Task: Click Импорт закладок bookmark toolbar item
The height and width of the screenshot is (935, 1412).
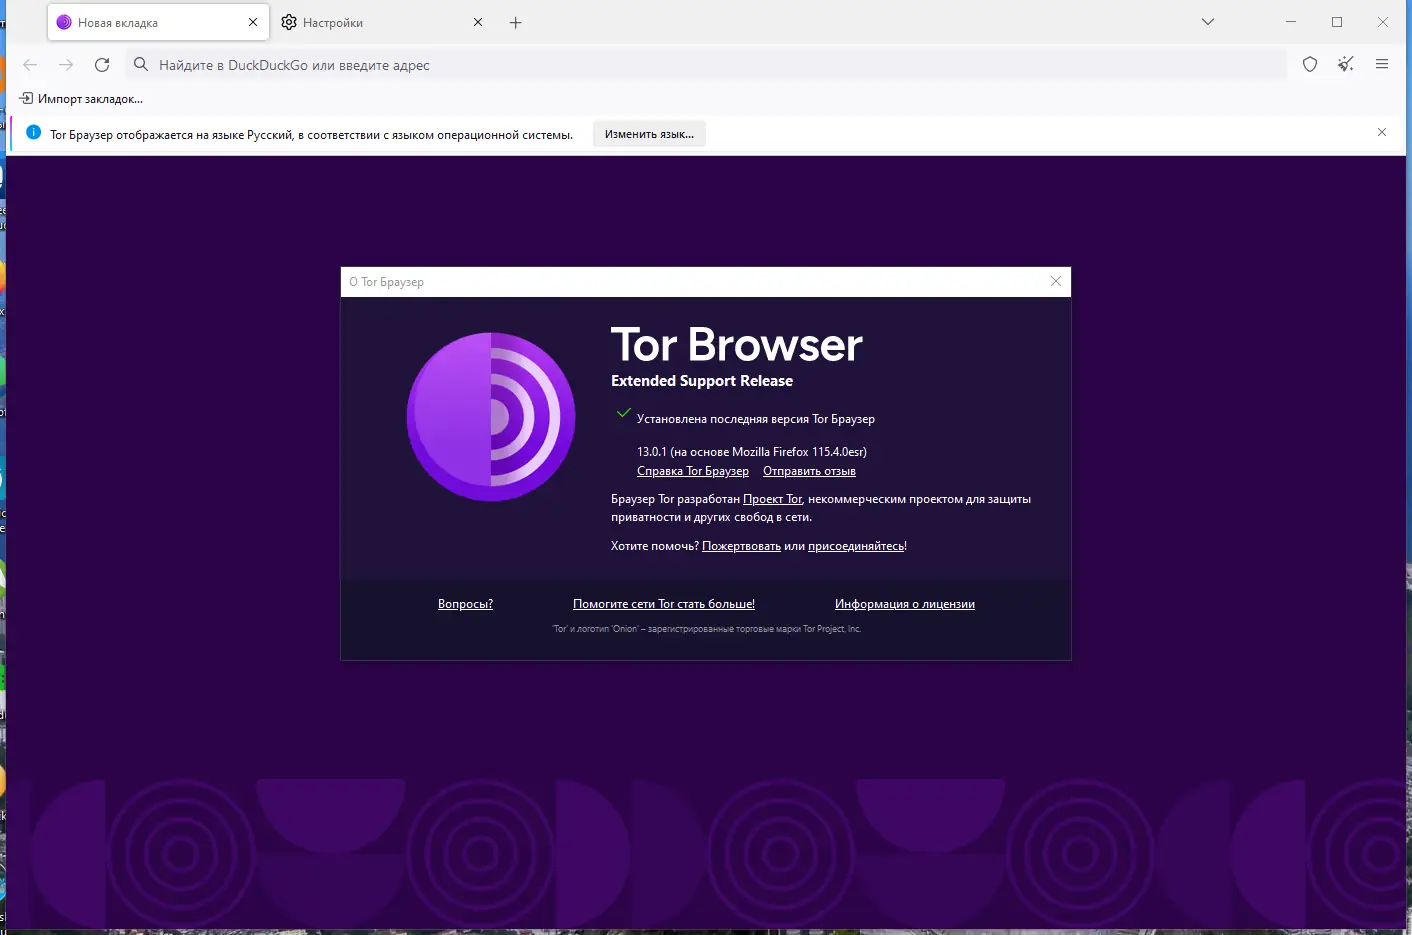Action: (81, 99)
